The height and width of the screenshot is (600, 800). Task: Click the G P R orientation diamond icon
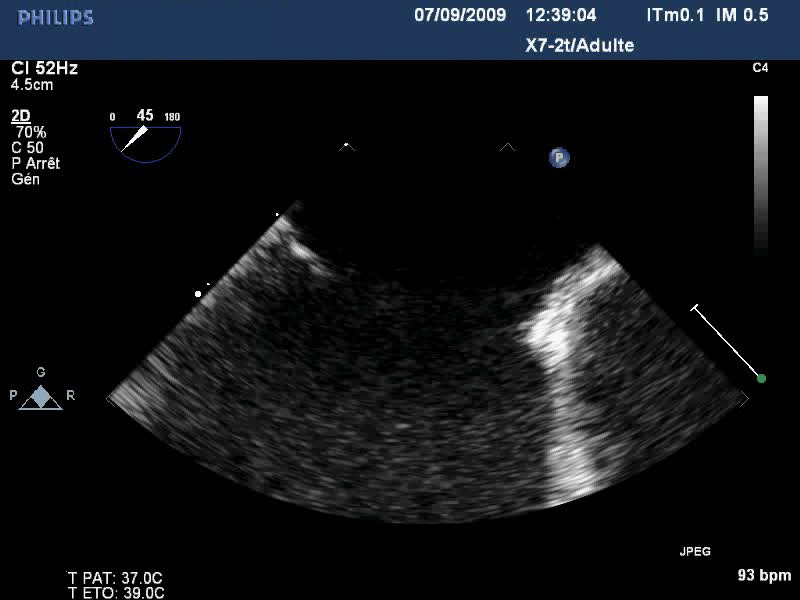click(x=41, y=397)
